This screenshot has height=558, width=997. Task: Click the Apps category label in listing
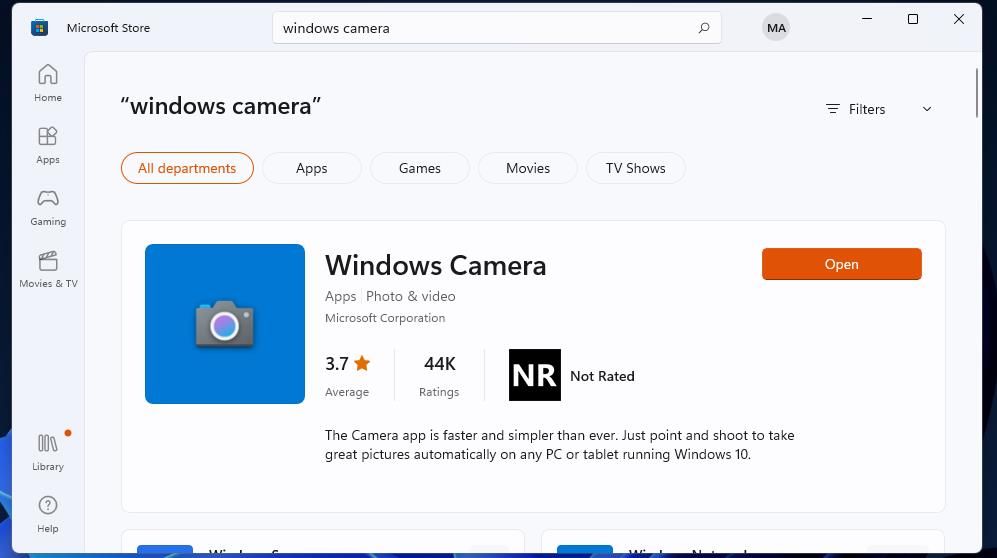pyautogui.click(x=340, y=296)
